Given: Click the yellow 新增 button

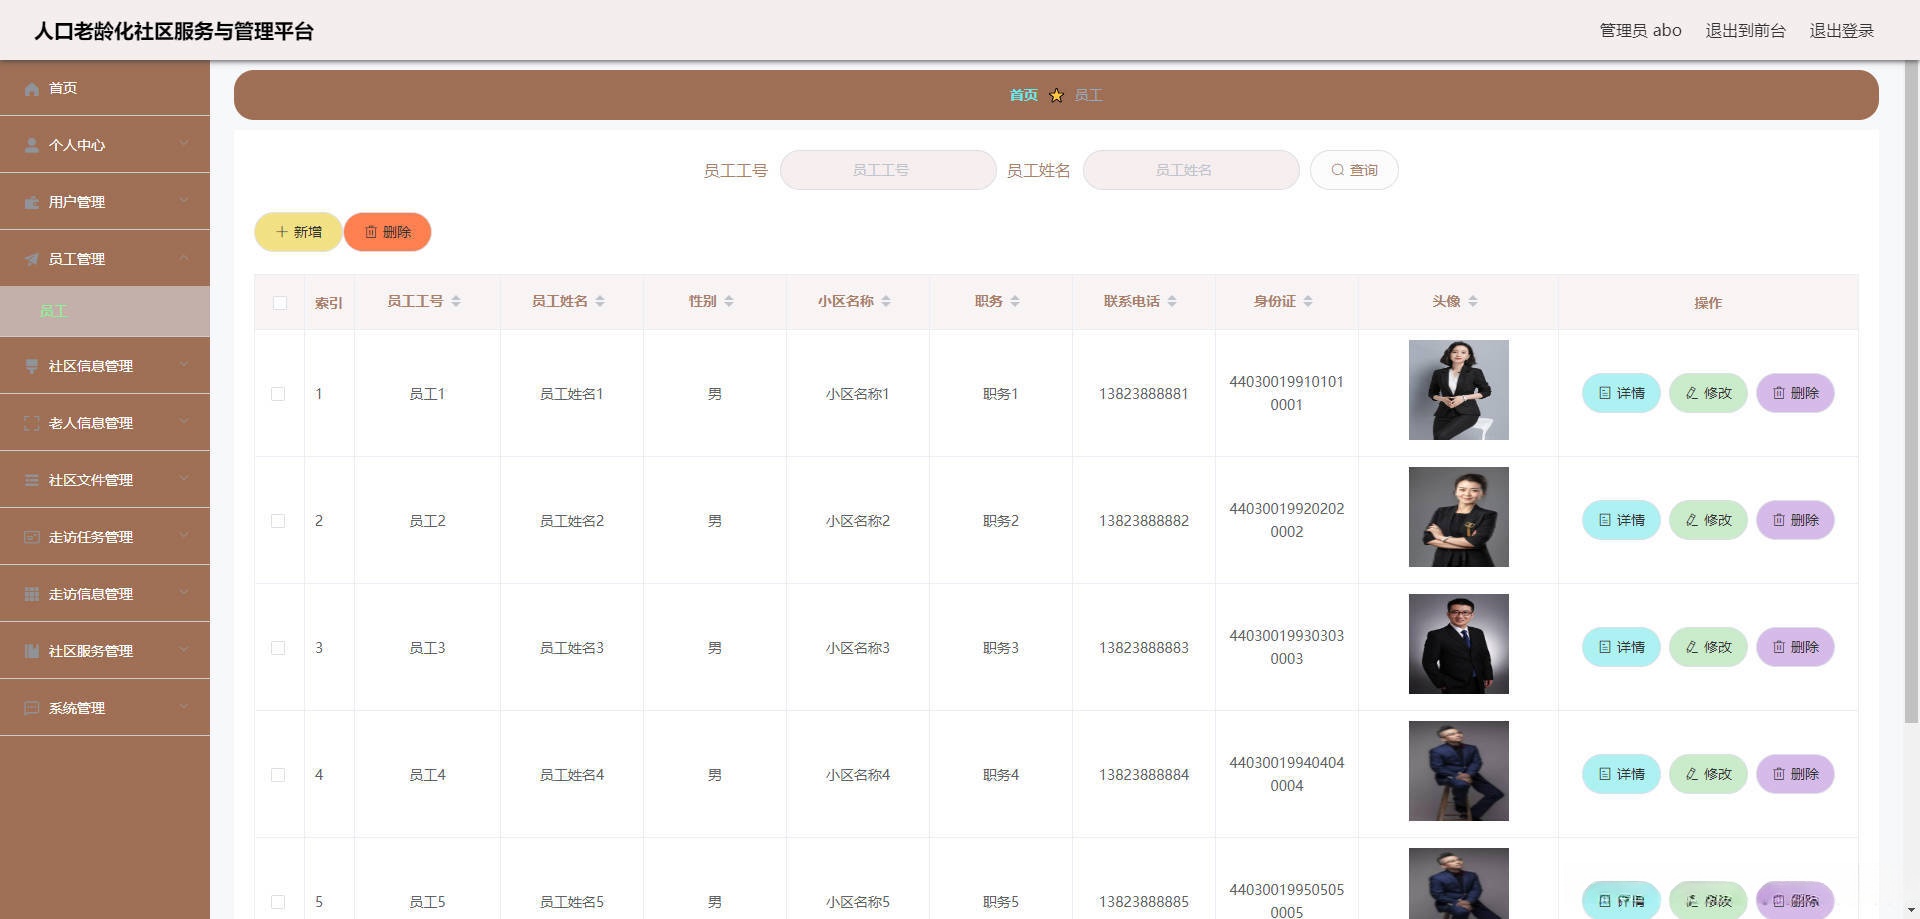Looking at the screenshot, I should point(298,232).
